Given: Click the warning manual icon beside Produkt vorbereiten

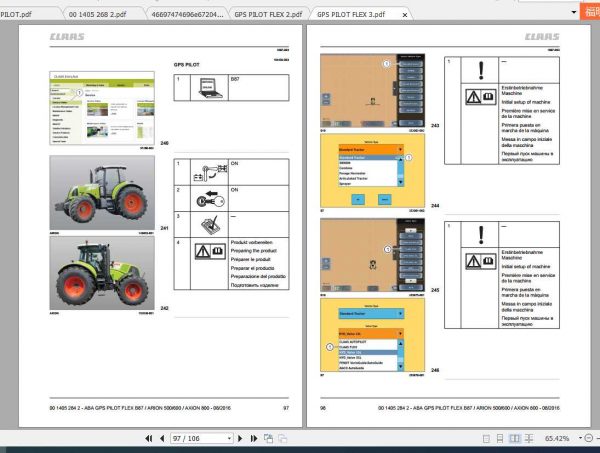Looking at the screenshot, I should pos(210,251).
